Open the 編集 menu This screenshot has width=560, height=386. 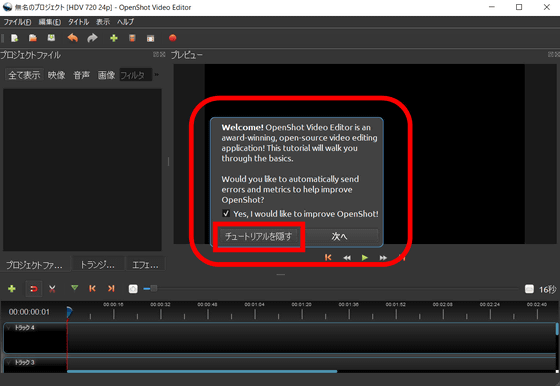(49, 22)
